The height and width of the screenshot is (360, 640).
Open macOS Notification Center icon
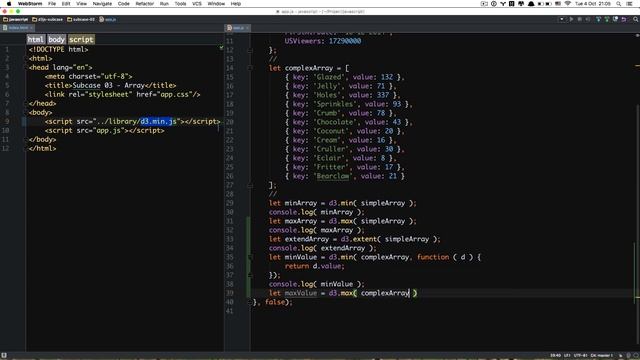630,4
